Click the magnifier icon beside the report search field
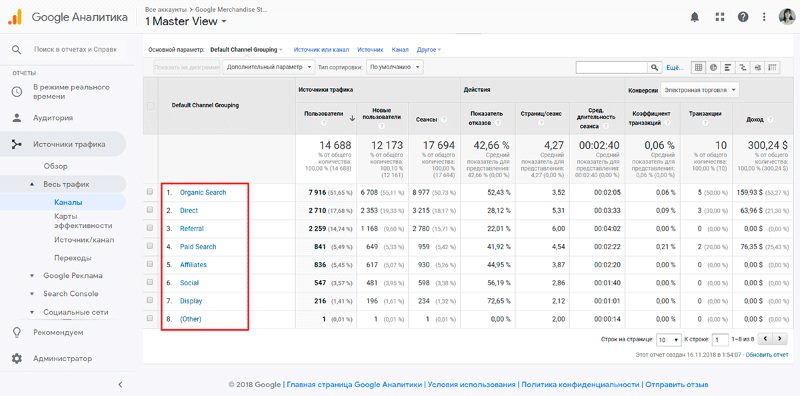Image resolution: width=800 pixels, height=396 pixels. pyautogui.click(x=17, y=50)
